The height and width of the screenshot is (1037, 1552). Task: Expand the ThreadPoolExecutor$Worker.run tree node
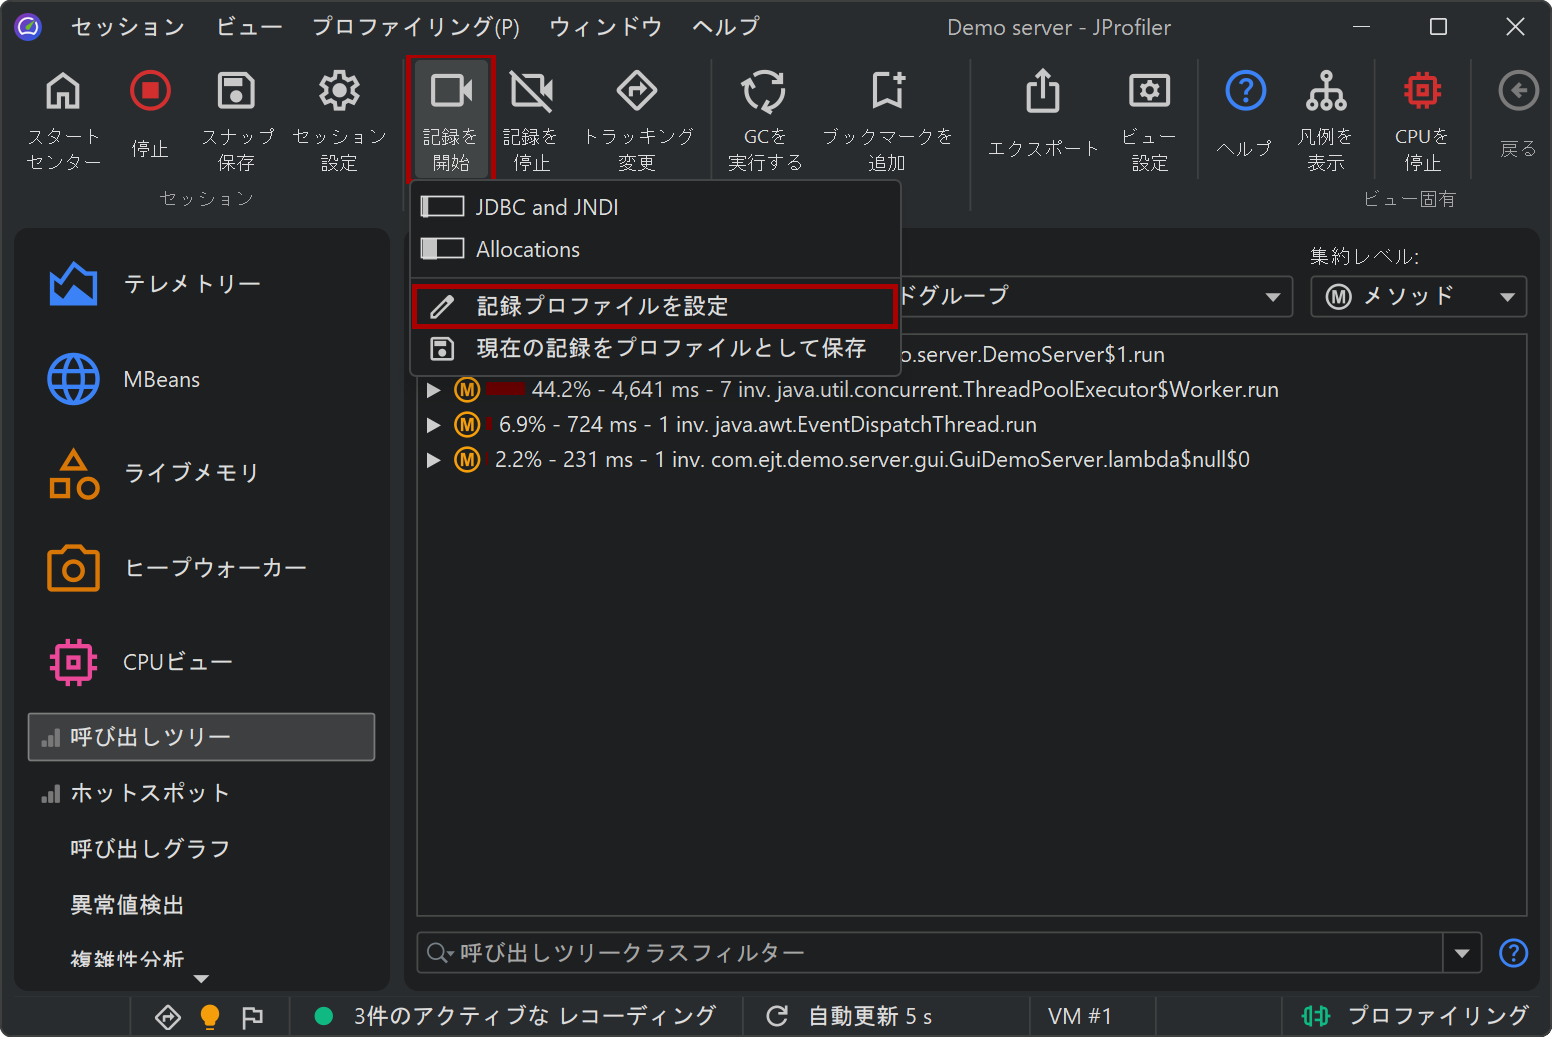click(x=433, y=390)
